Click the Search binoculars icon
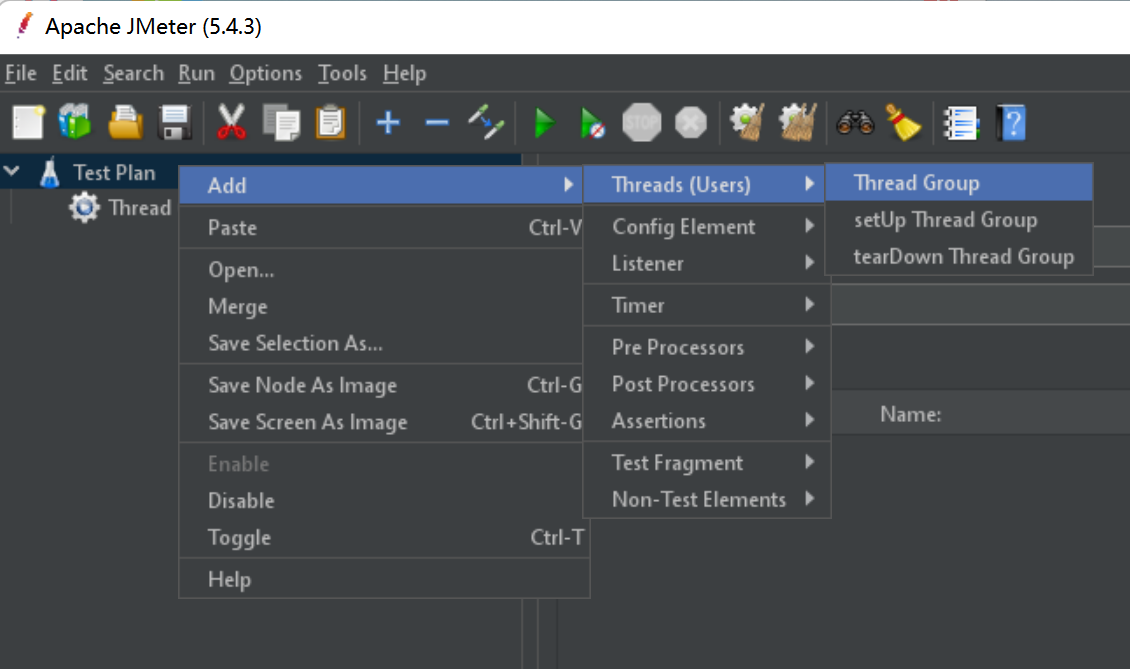This screenshot has width=1130, height=669. [x=855, y=123]
